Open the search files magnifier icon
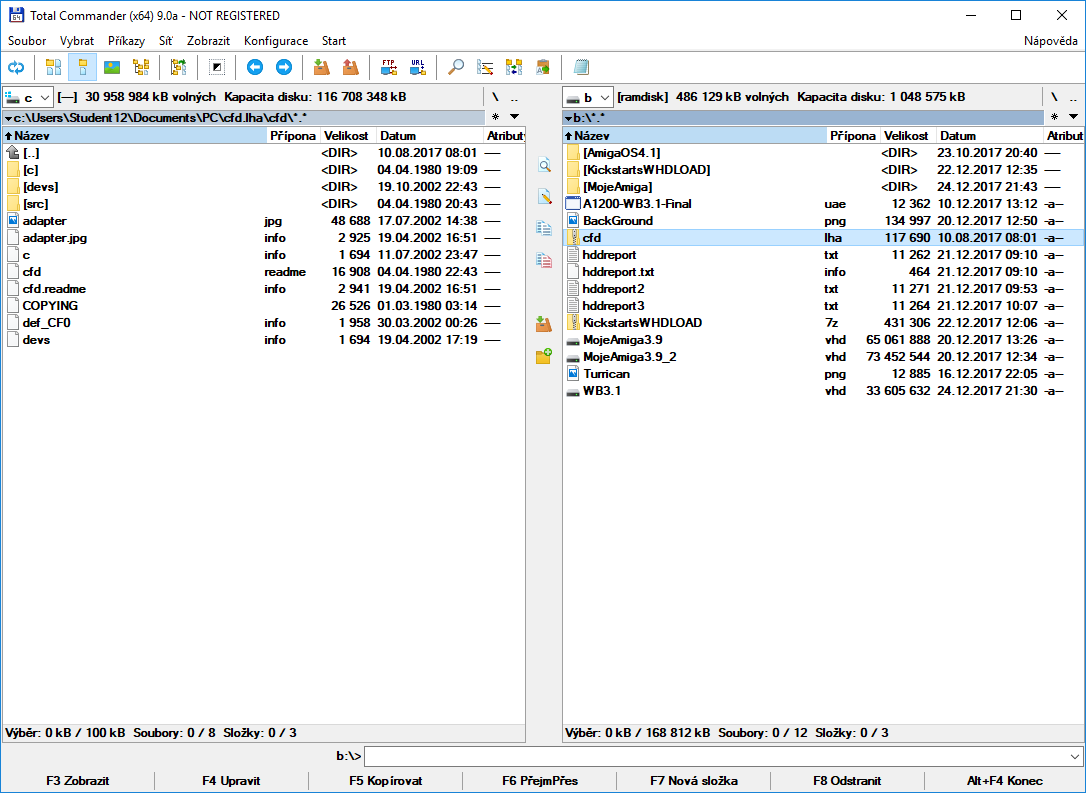1086x793 pixels. (x=456, y=67)
